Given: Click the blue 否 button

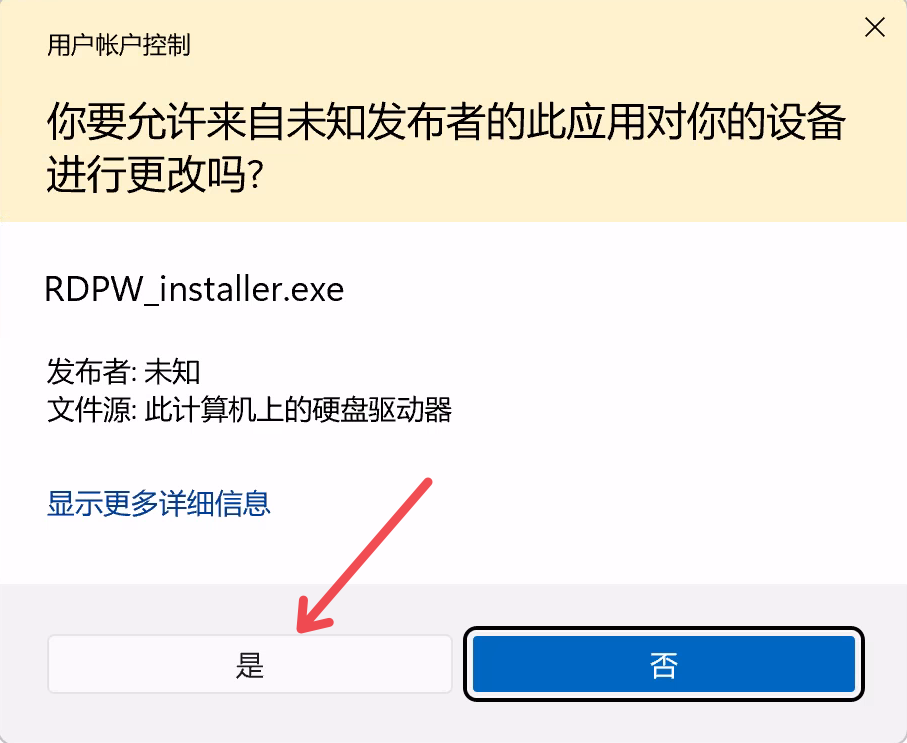Looking at the screenshot, I should coord(663,664).
